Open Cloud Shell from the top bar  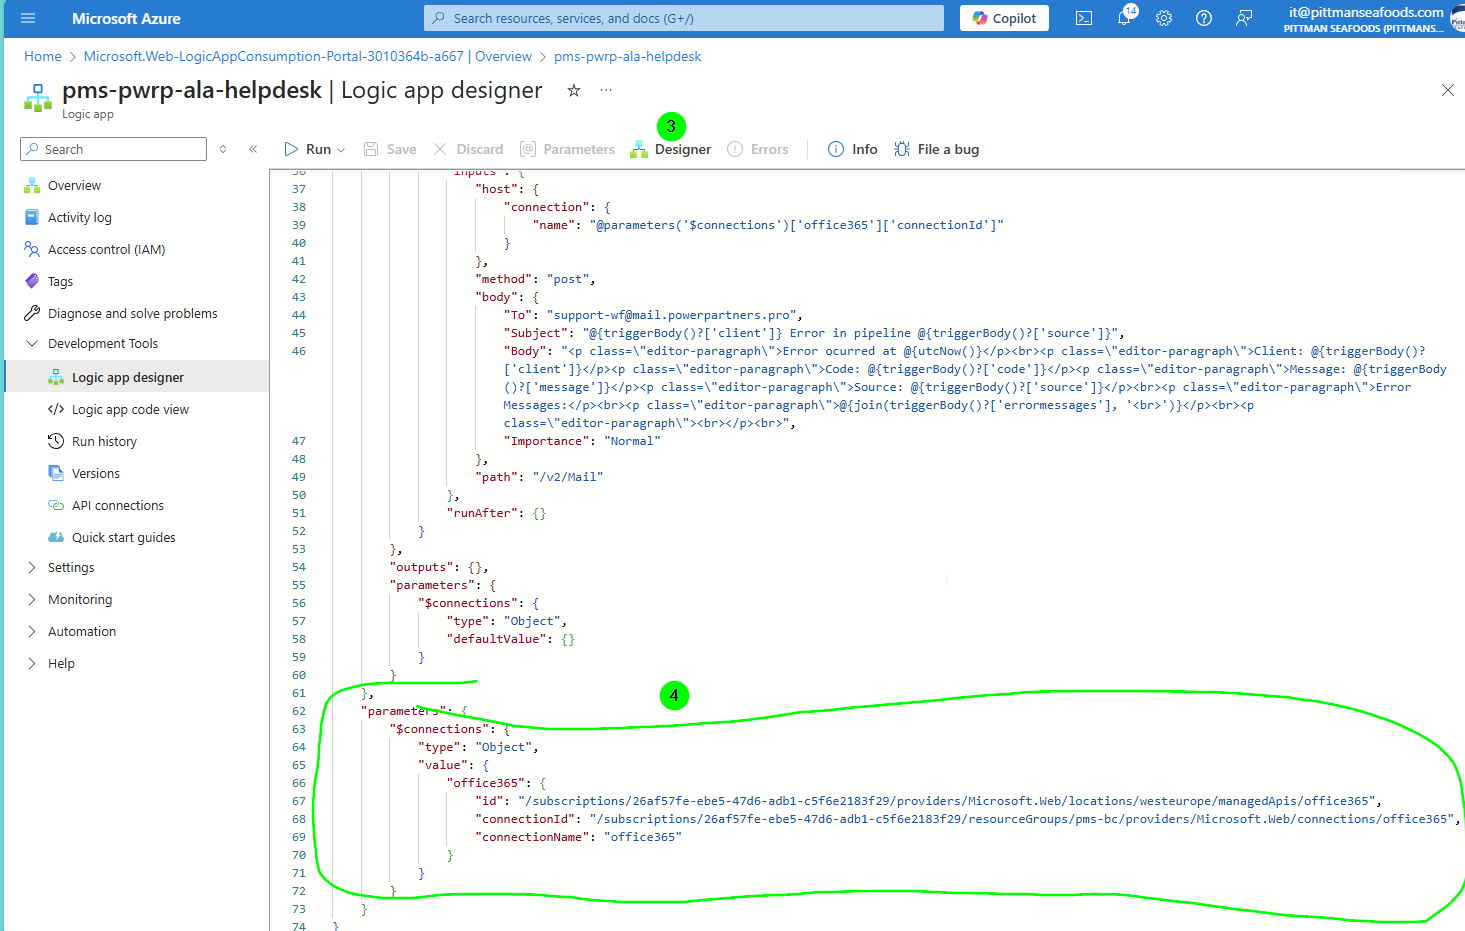click(1084, 18)
